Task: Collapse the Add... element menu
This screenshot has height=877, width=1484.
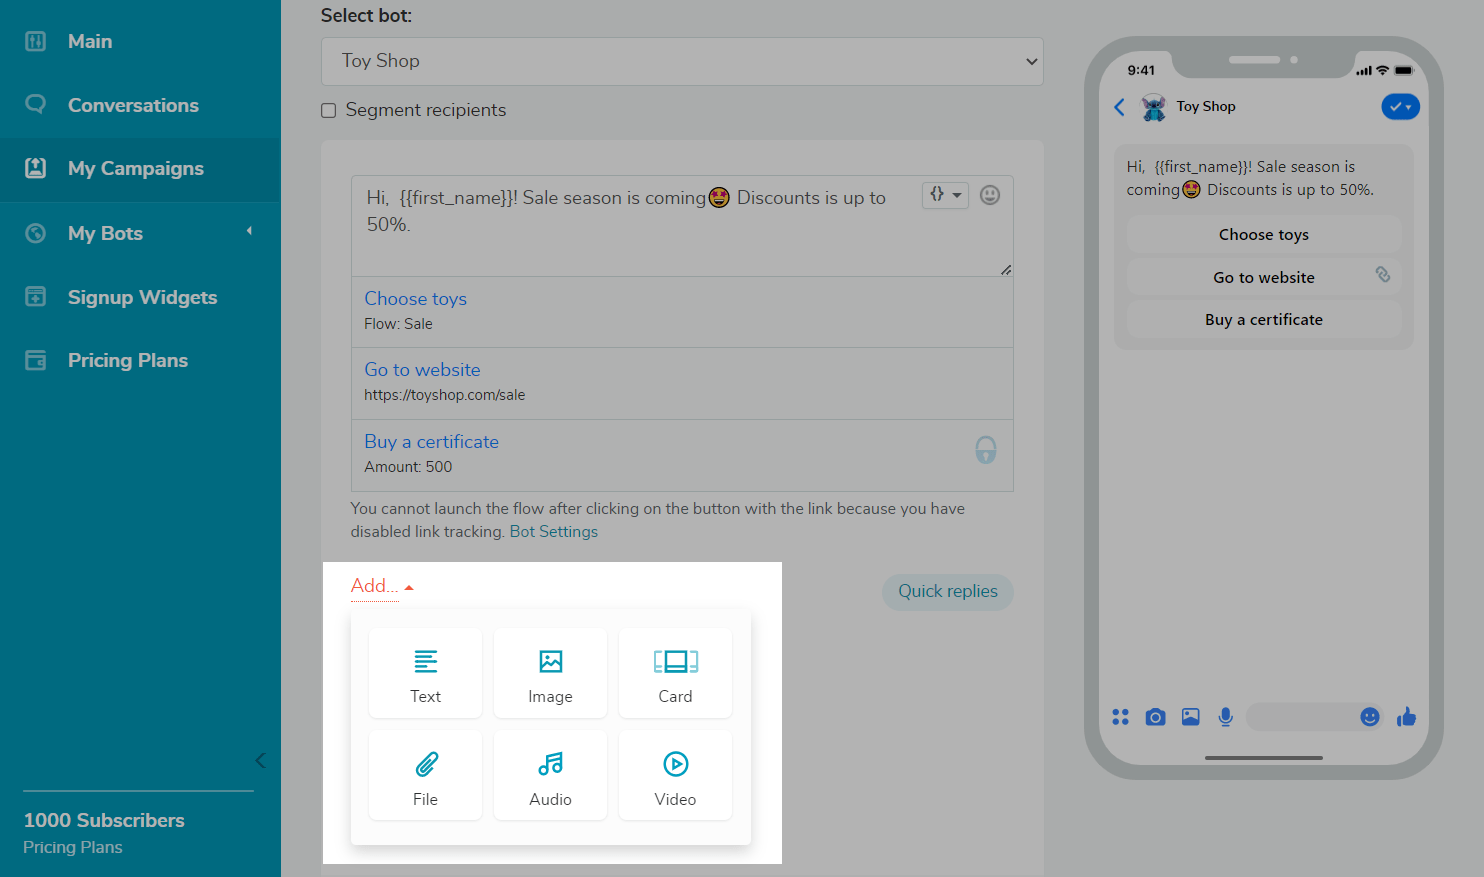Action: [x=382, y=586]
